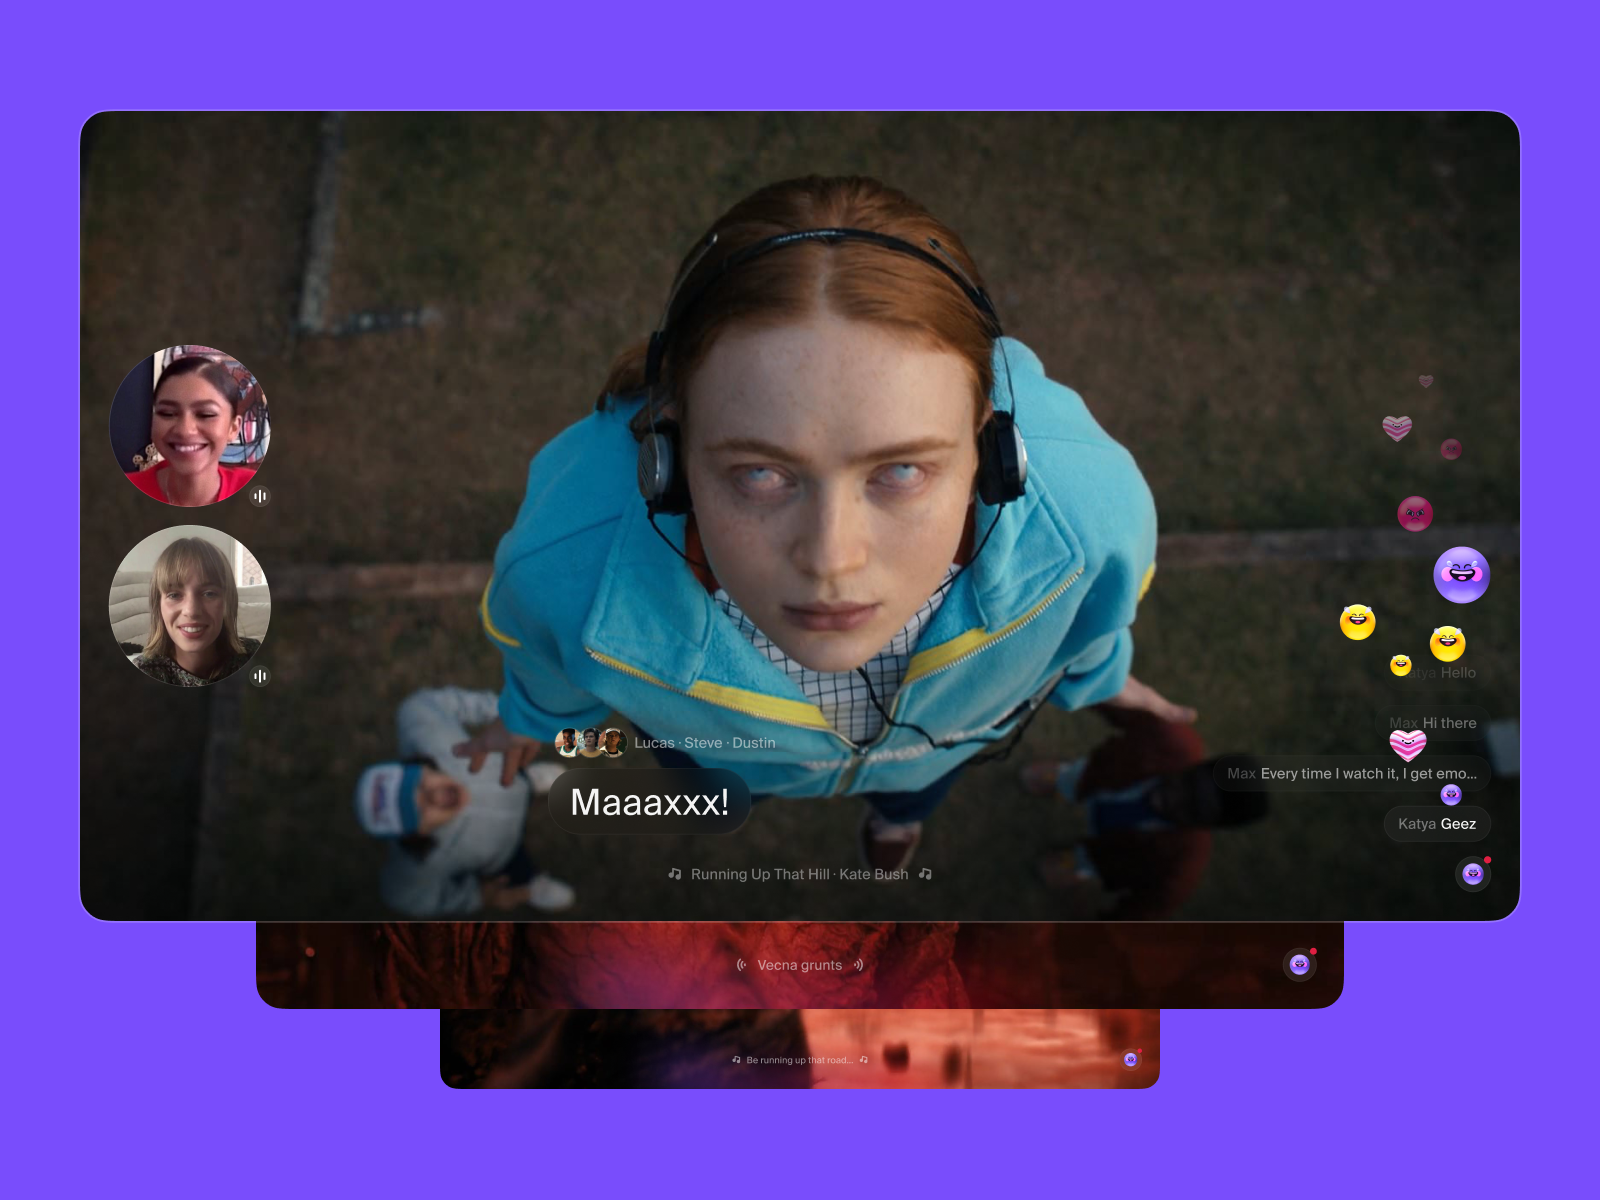The height and width of the screenshot is (1200, 1600).
Task: Open the top participant's video bubble
Action: click(x=189, y=425)
